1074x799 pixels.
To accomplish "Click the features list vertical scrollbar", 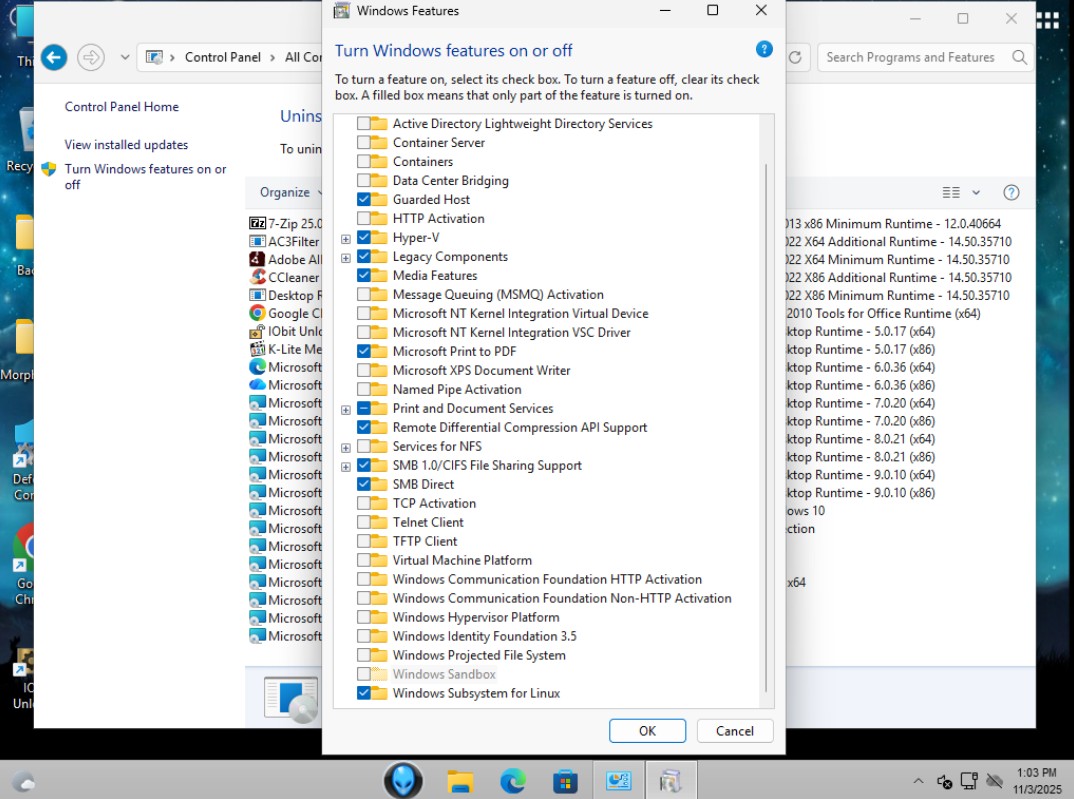I will click(766, 420).
